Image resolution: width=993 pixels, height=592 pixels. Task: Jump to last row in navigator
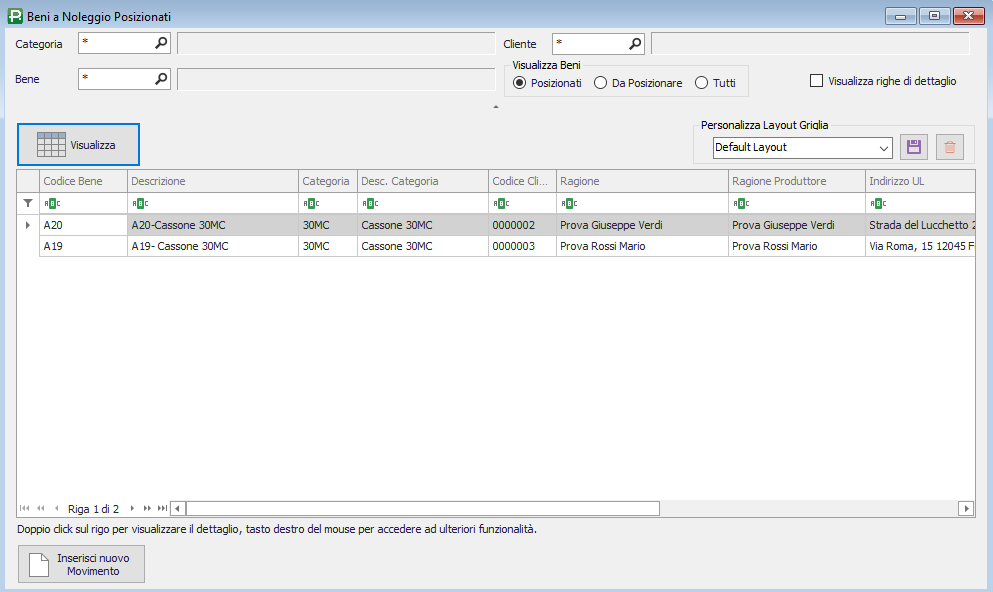coord(162,509)
